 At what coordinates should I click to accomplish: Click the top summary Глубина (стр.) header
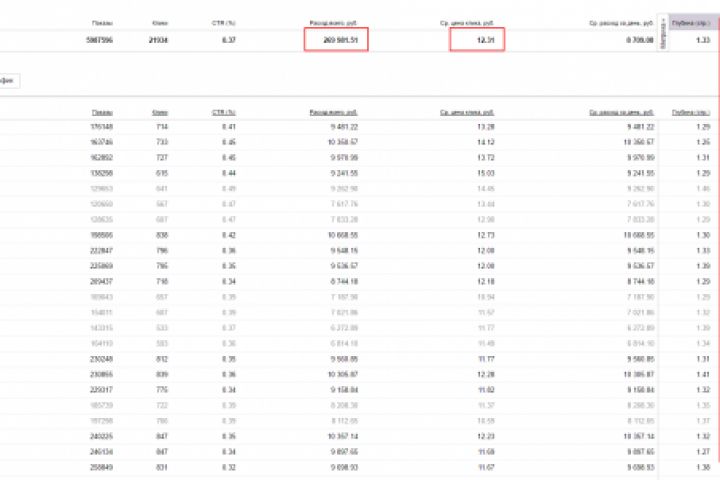[691, 23]
